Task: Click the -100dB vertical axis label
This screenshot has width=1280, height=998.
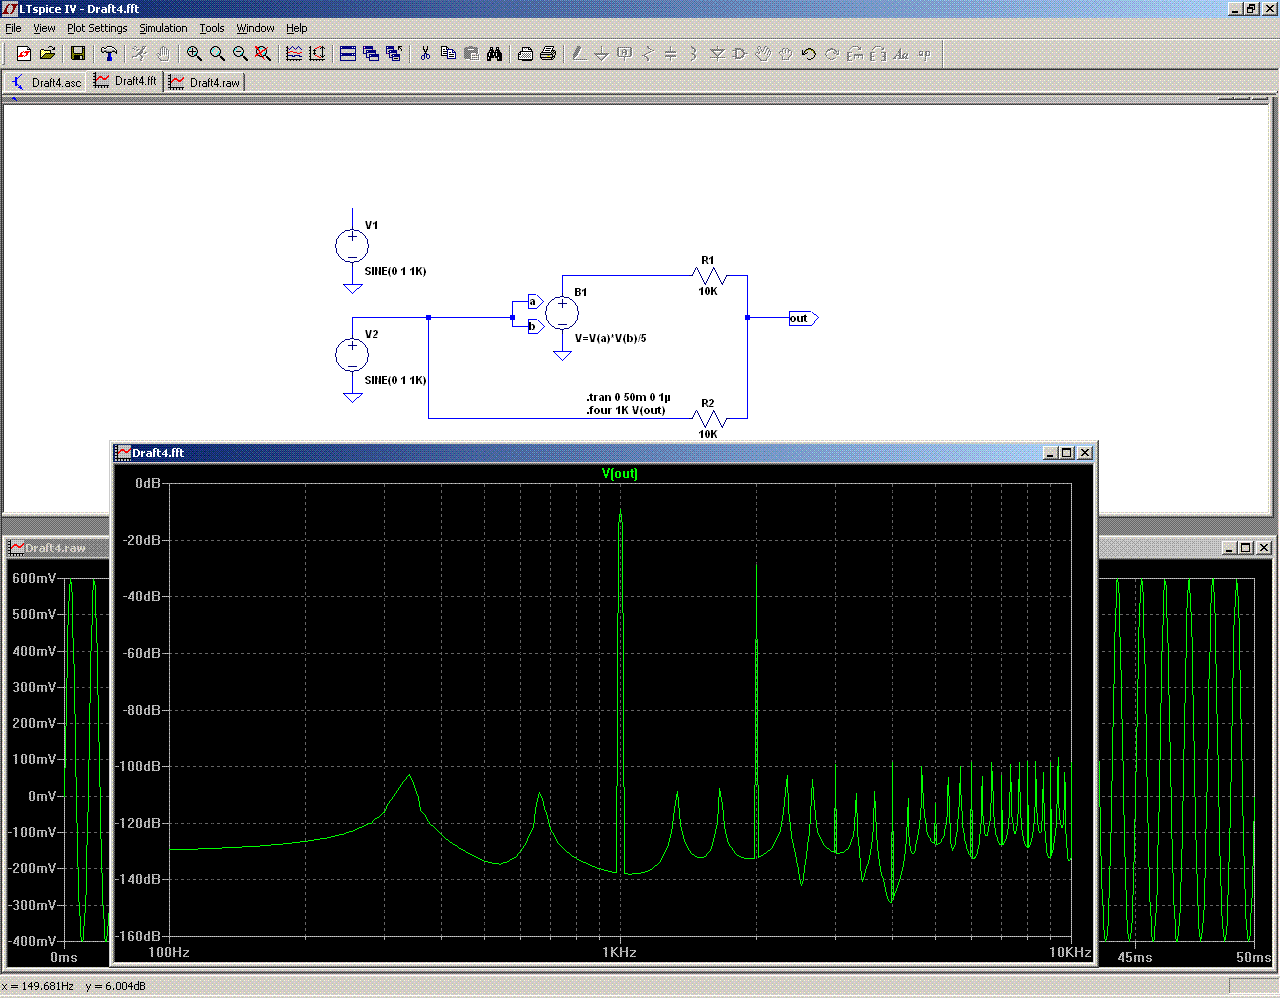Action: [139, 766]
